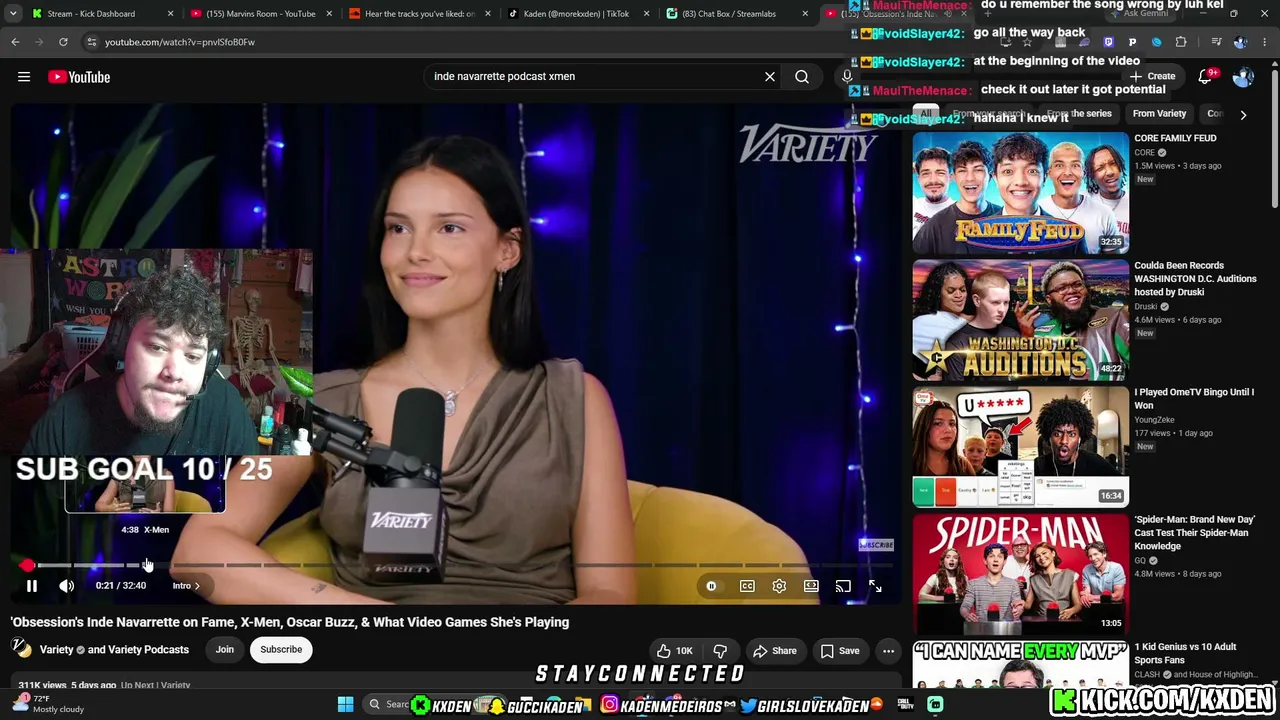Viewport: 1280px width, 720px height.
Task: Open YouTube notifications bell
Action: tap(1206, 77)
